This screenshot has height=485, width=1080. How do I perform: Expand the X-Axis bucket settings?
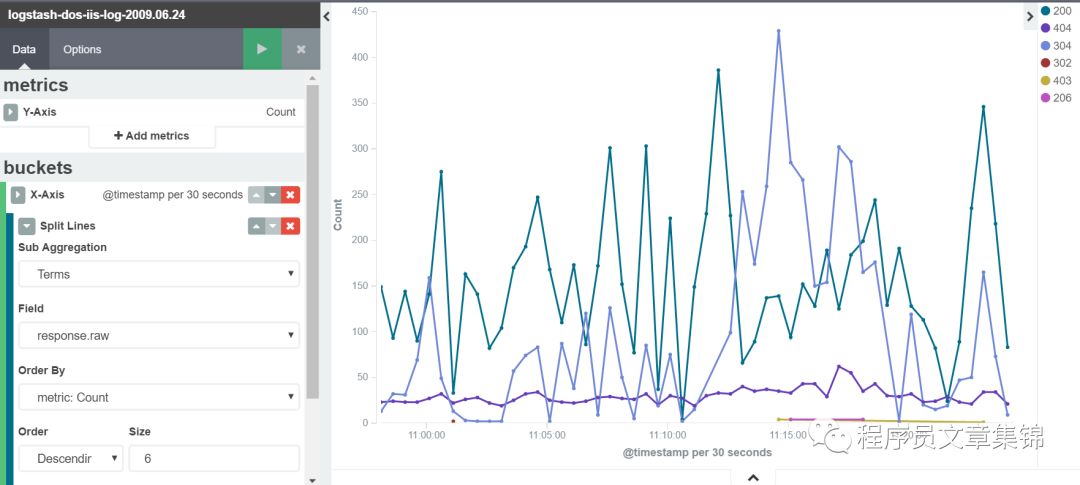click(18, 195)
